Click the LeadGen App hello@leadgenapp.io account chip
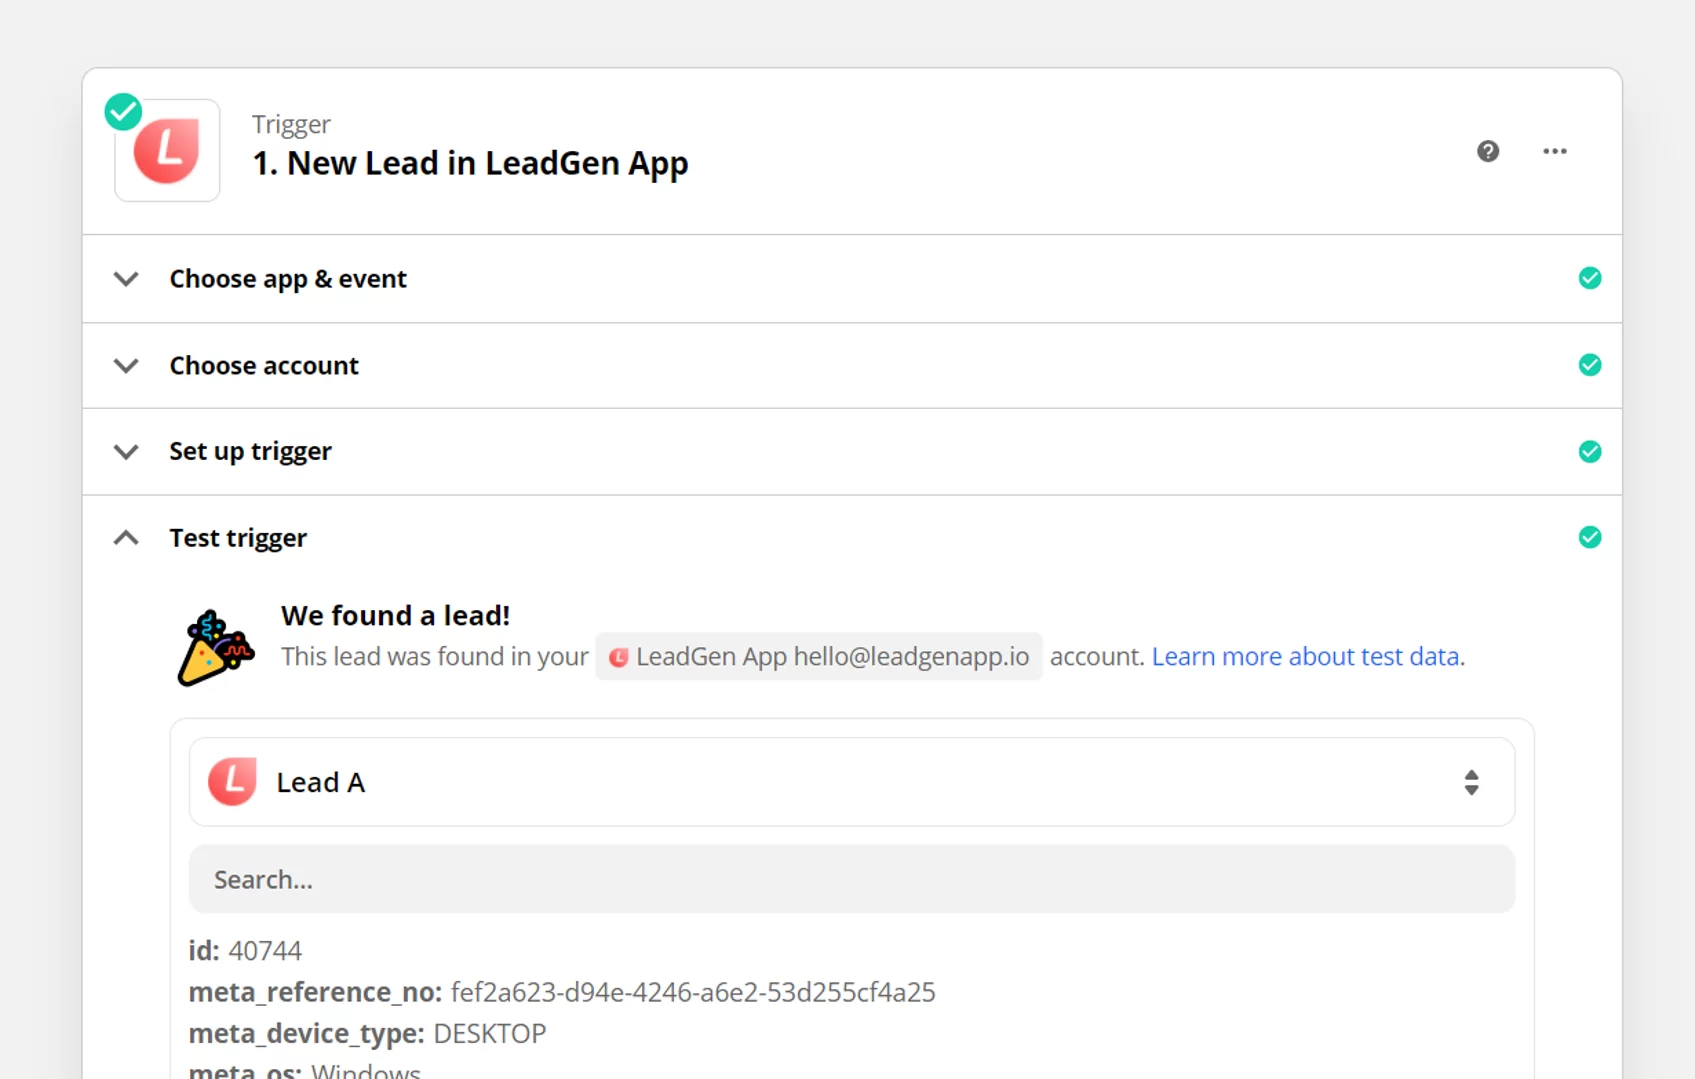 (x=818, y=657)
